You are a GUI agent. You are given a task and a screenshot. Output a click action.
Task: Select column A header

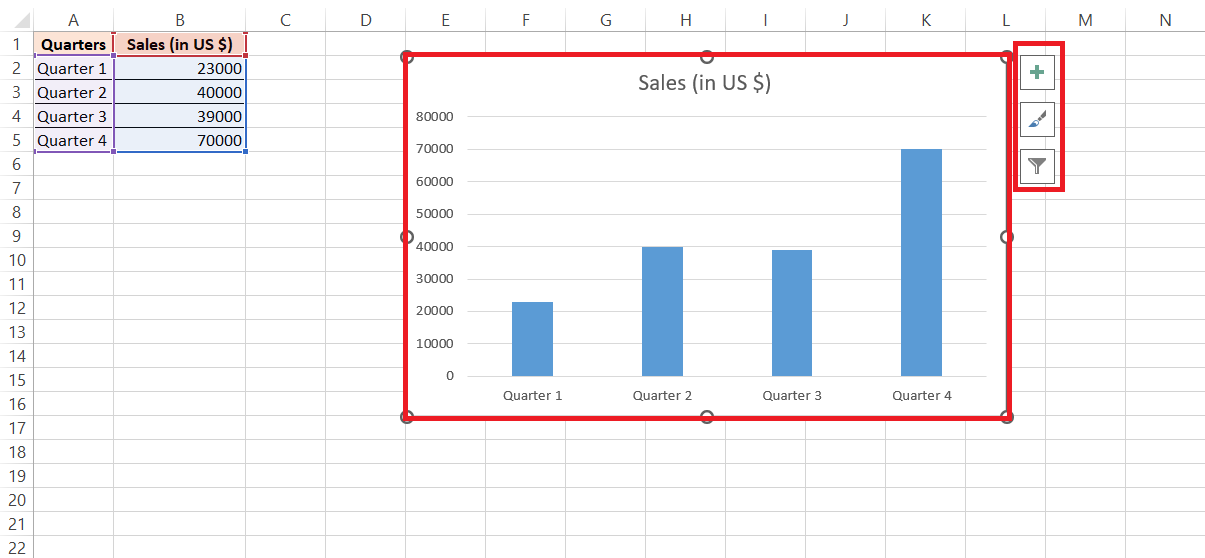coord(73,19)
